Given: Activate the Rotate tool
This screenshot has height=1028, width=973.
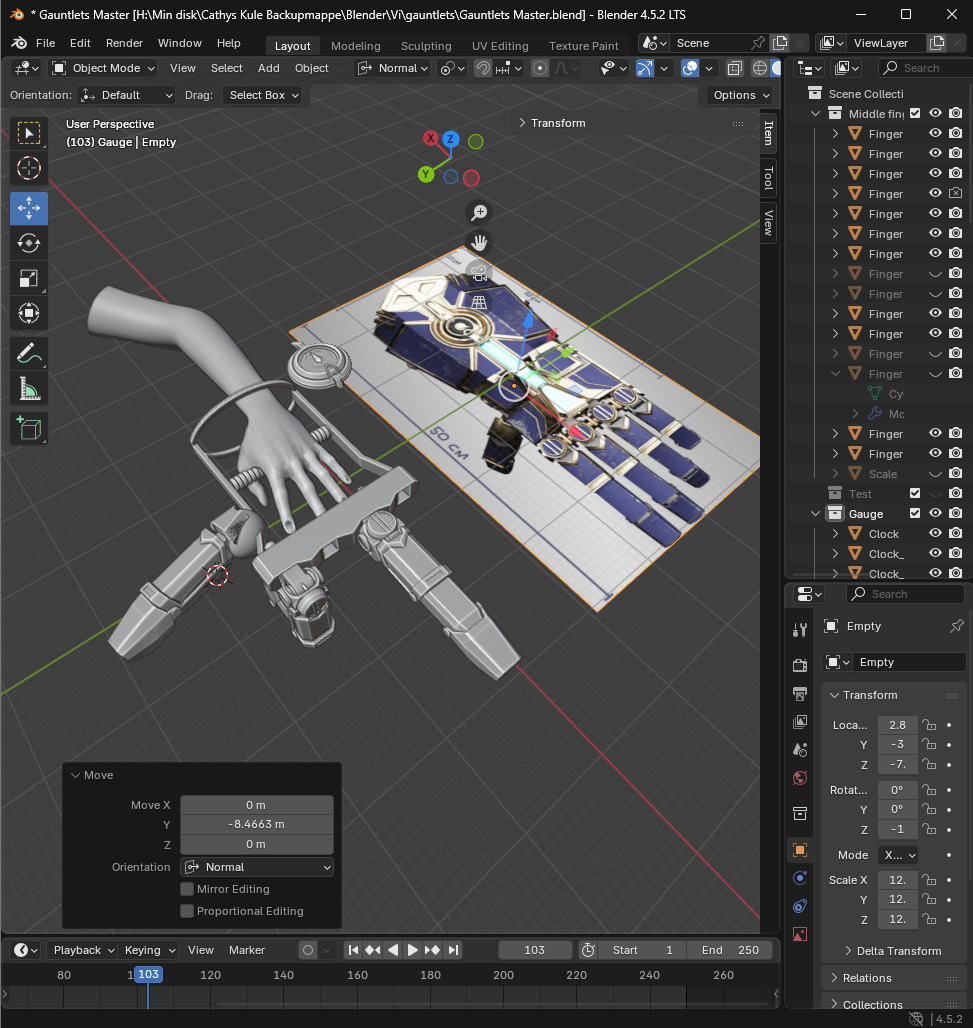Looking at the screenshot, I should pos(28,243).
